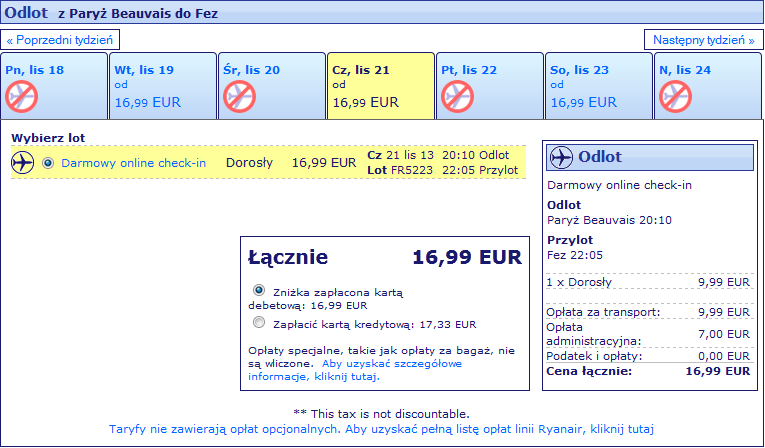
Task: Switch to the Pn, lis 18 date tab
Action: tap(54, 86)
